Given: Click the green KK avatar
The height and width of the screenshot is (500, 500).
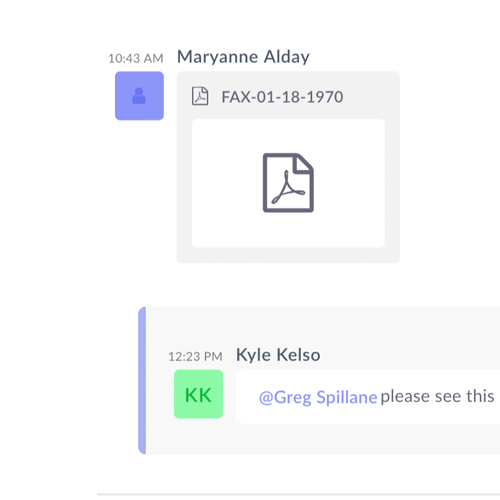Looking at the screenshot, I should coord(198,394).
